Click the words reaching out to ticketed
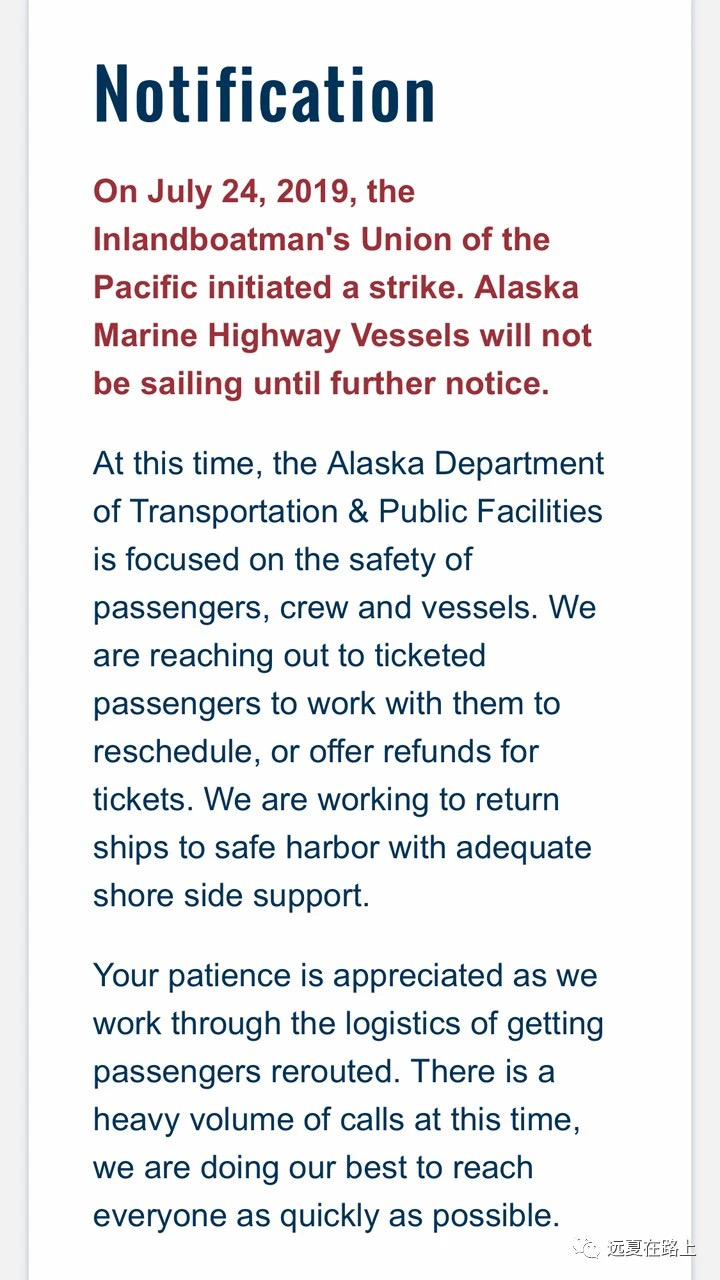Viewport: 720px width, 1280px height. (x=317, y=656)
